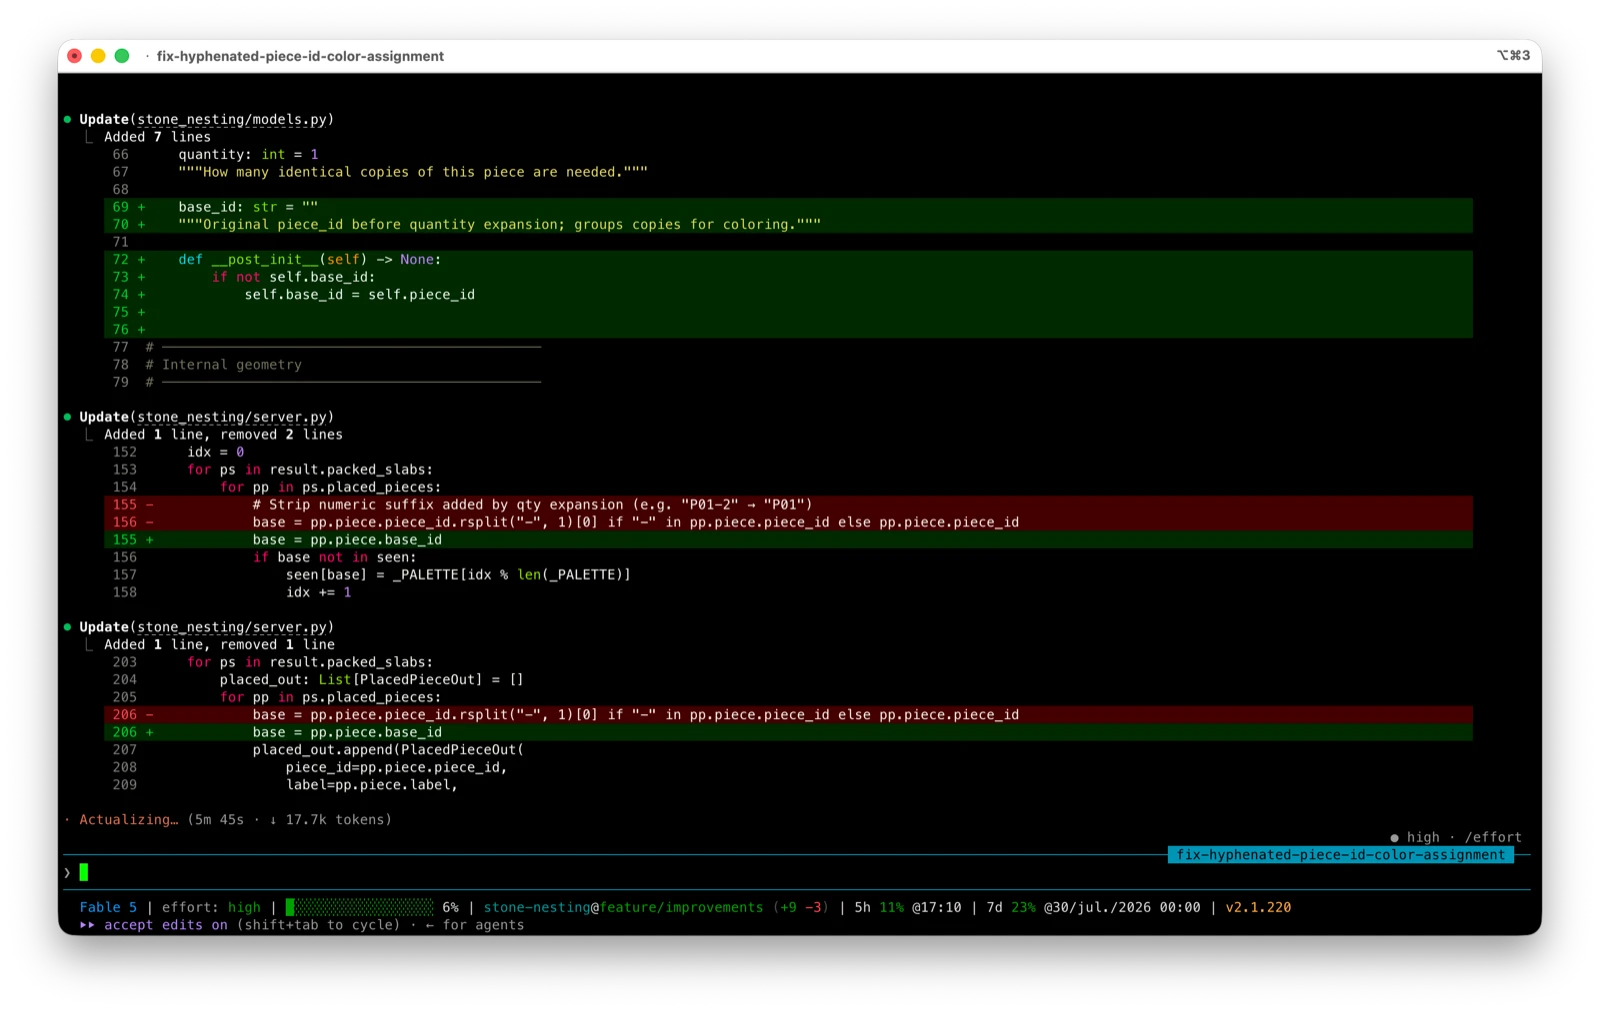Click the 'quantity: int = 1' line
The height and width of the screenshot is (1012, 1600).
[248, 154]
